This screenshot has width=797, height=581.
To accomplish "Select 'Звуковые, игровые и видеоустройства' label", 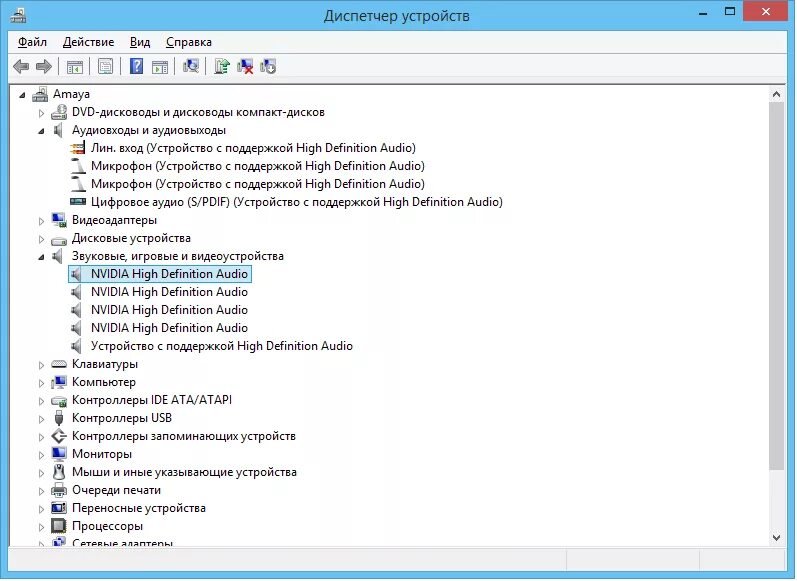I will click(x=177, y=256).
